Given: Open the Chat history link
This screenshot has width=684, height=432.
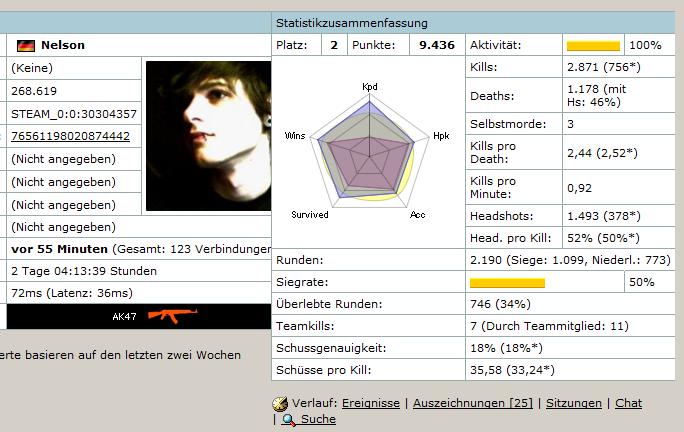Looking at the screenshot, I should point(628,403).
